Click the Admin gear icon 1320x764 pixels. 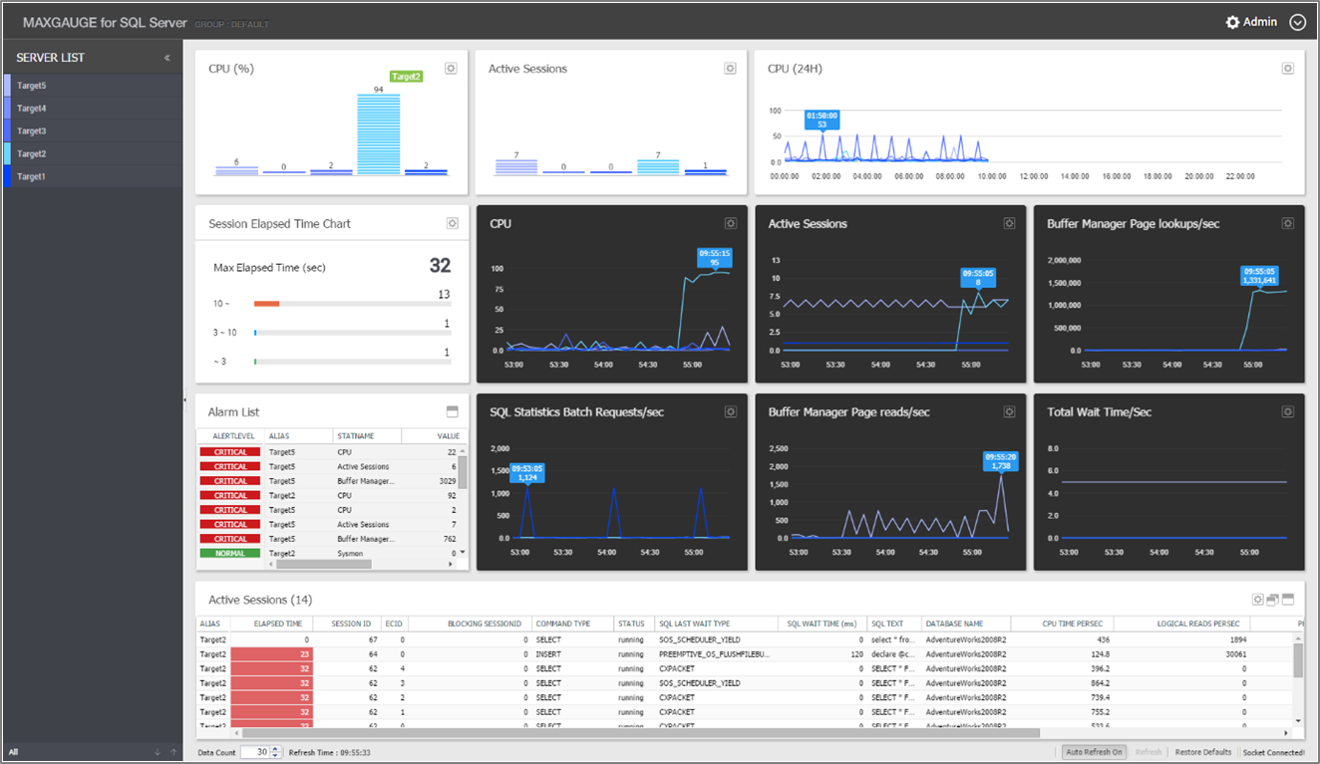tap(1232, 22)
